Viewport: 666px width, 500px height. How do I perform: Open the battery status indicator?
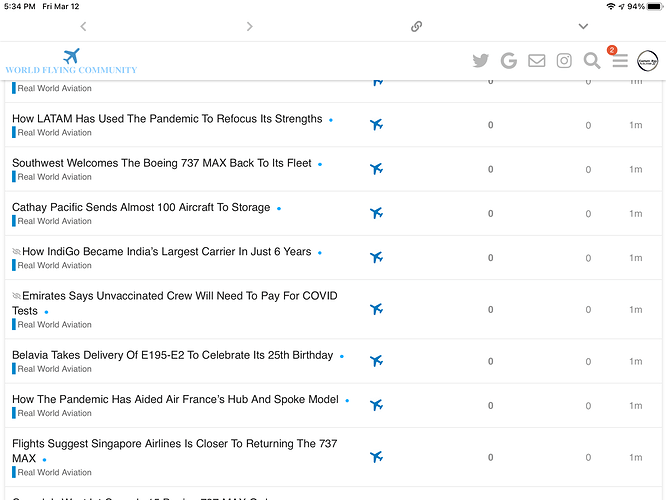(x=654, y=6)
